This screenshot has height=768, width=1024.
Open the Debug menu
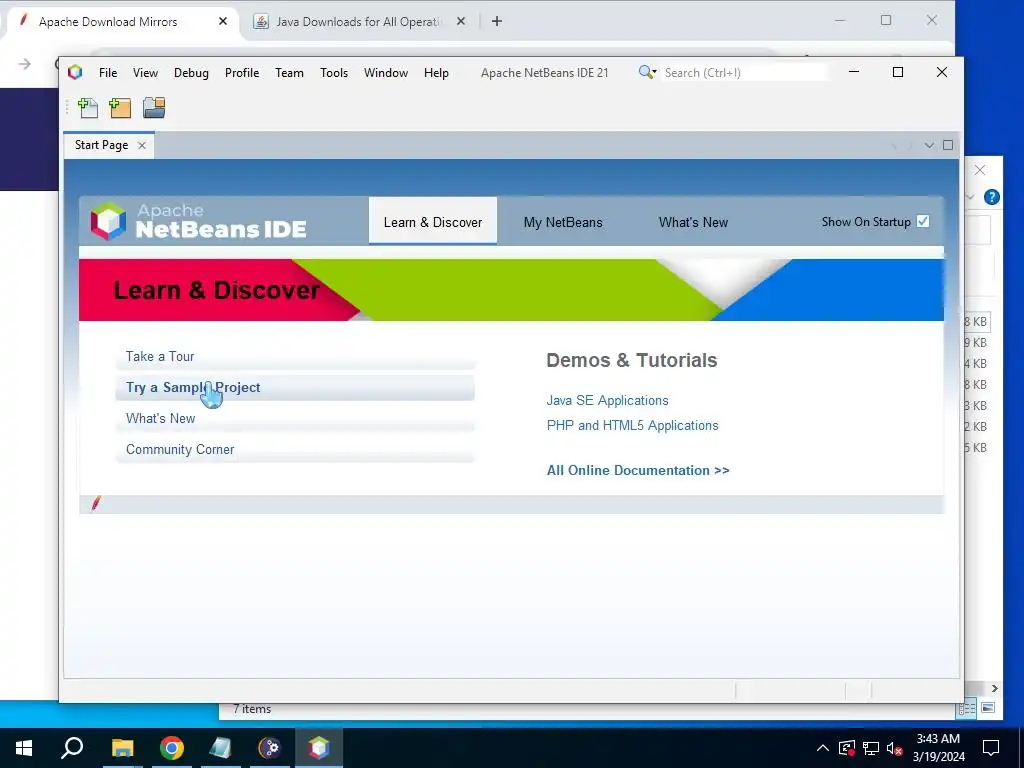click(x=191, y=72)
